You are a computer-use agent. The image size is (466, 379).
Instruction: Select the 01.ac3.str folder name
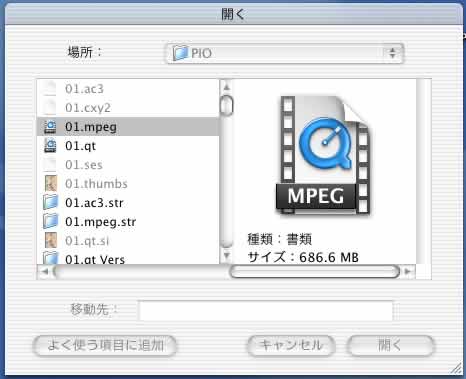(x=94, y=203)
